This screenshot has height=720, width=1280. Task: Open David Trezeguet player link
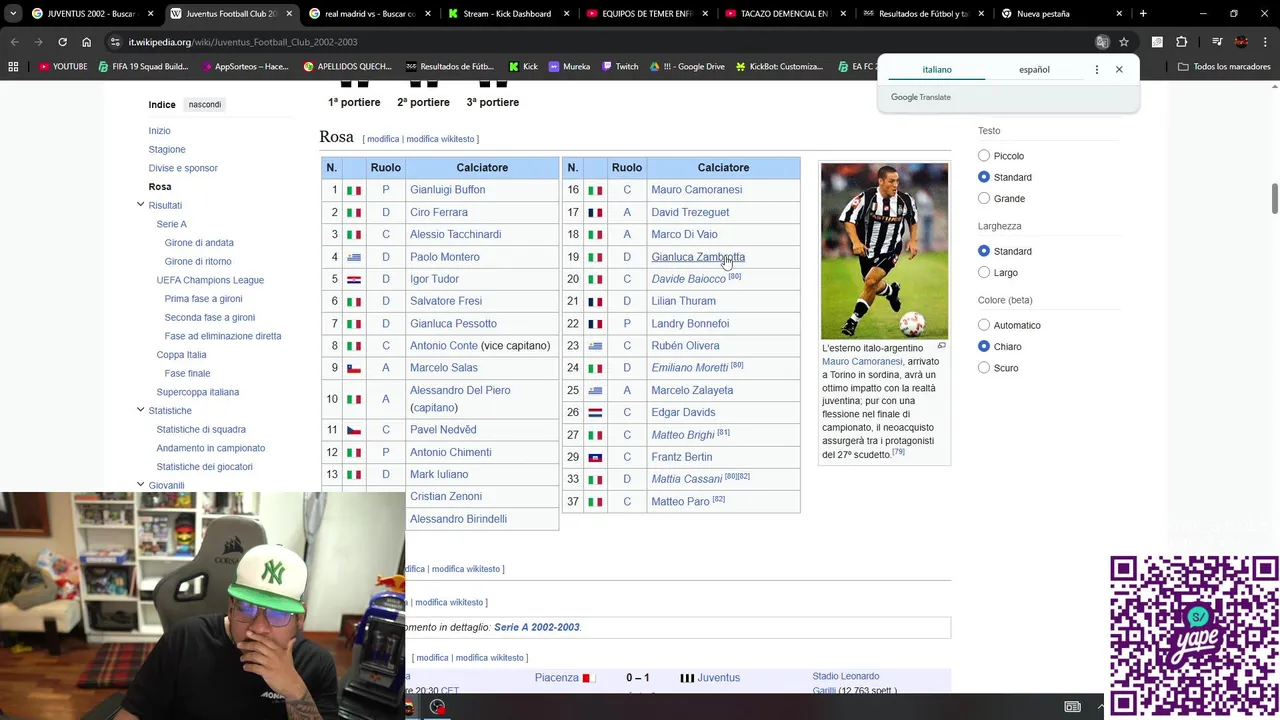click(x=690, y=212)
